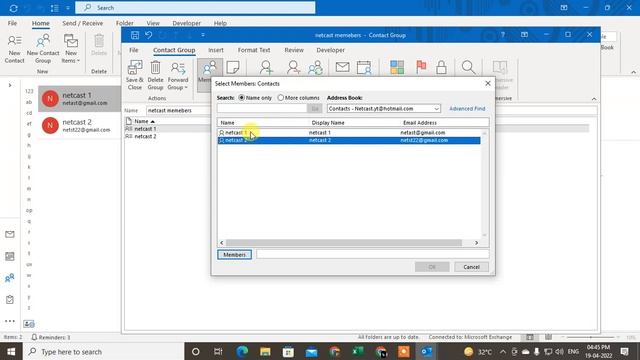Click the Members button
The image size is (640, 360).
click(234, 255)
